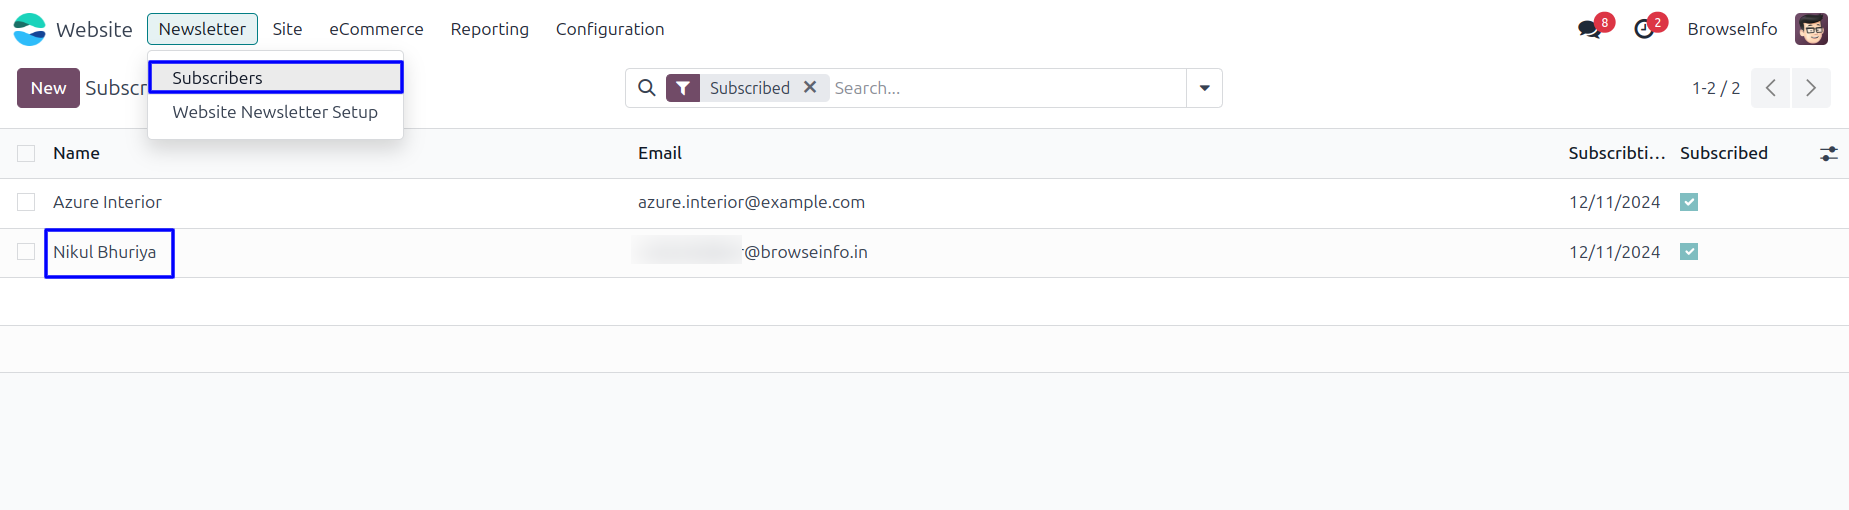Open the column adjust settings icon
This screenshot has width=1849, height=510.
(1828, 153)
